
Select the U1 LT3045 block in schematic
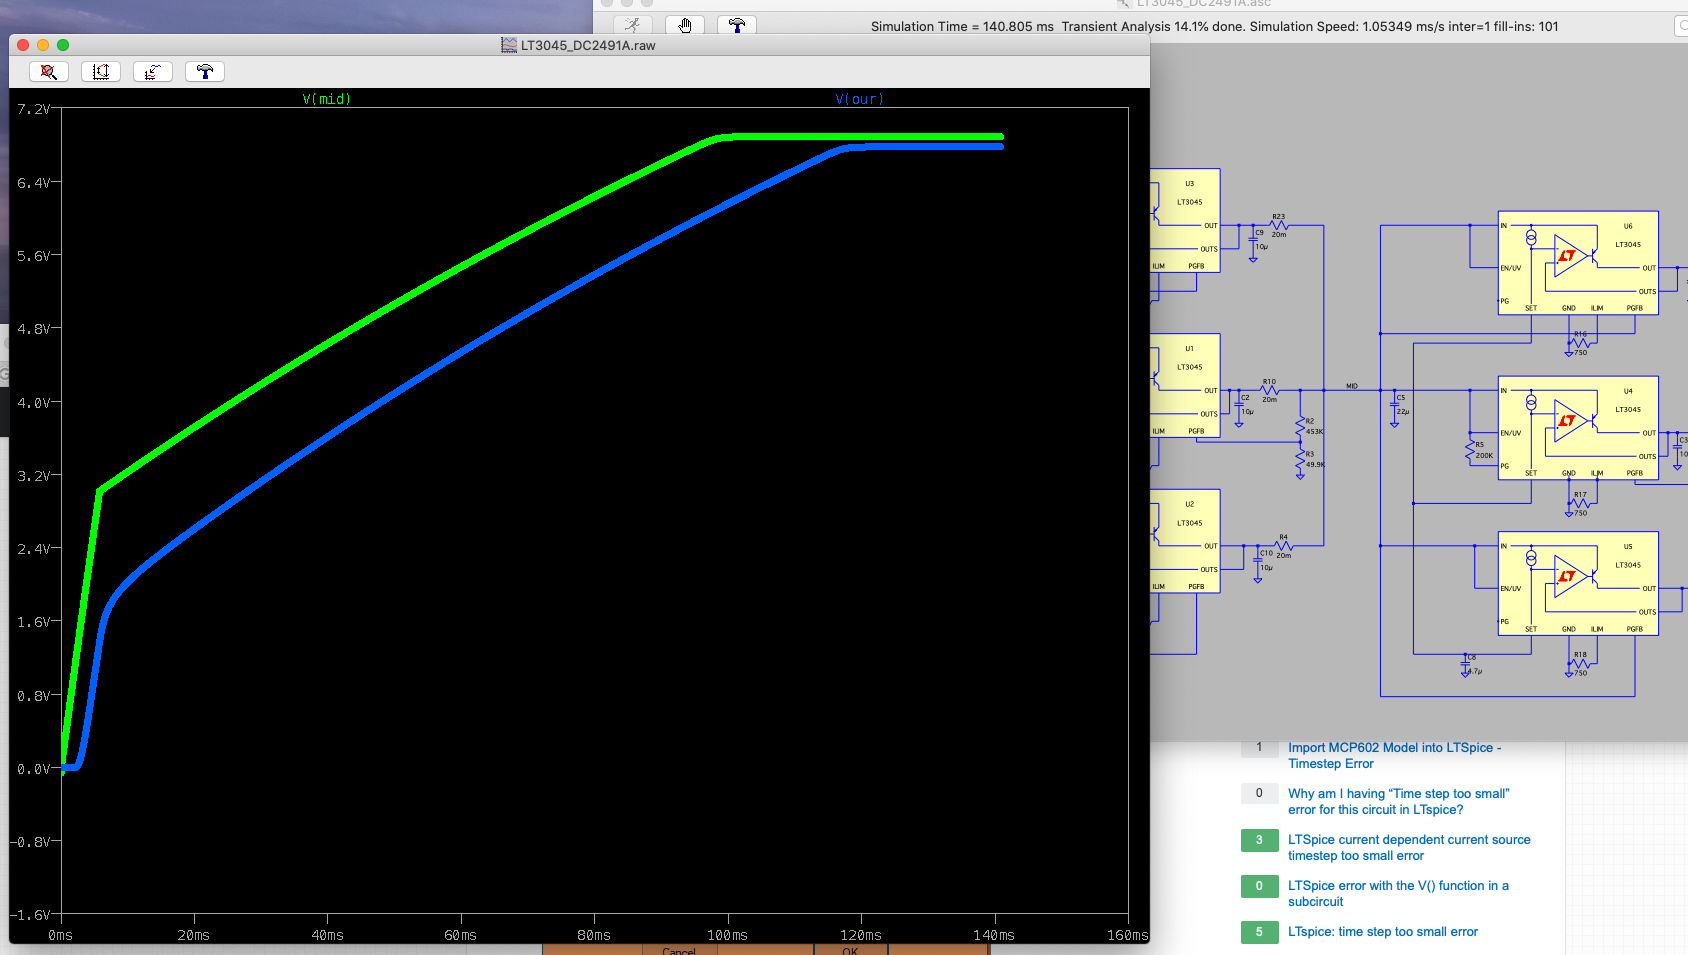[1185, 385]
